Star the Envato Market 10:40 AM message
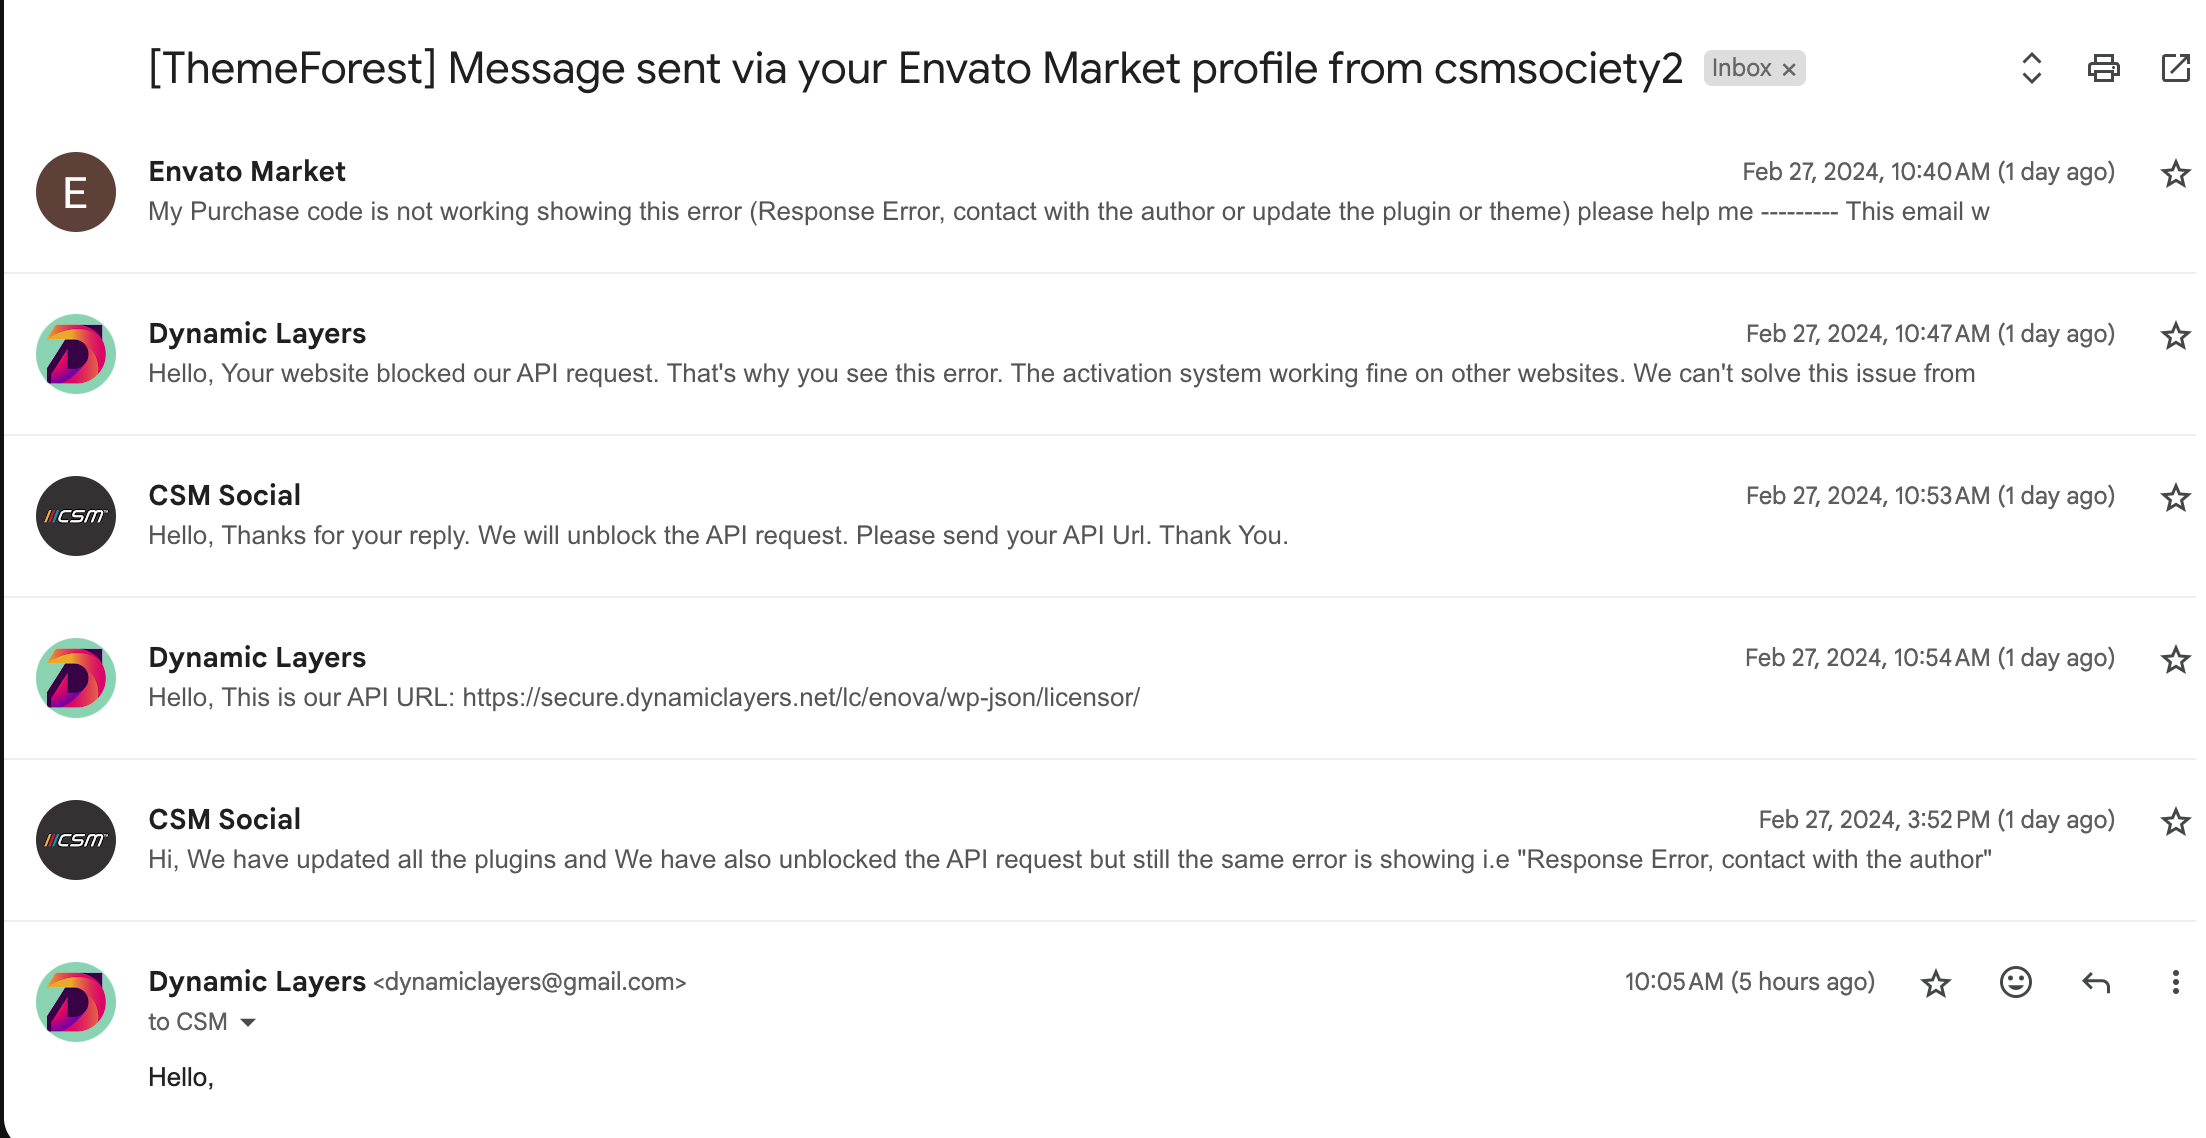The image size is (2206, 1138). (2175, 174)
